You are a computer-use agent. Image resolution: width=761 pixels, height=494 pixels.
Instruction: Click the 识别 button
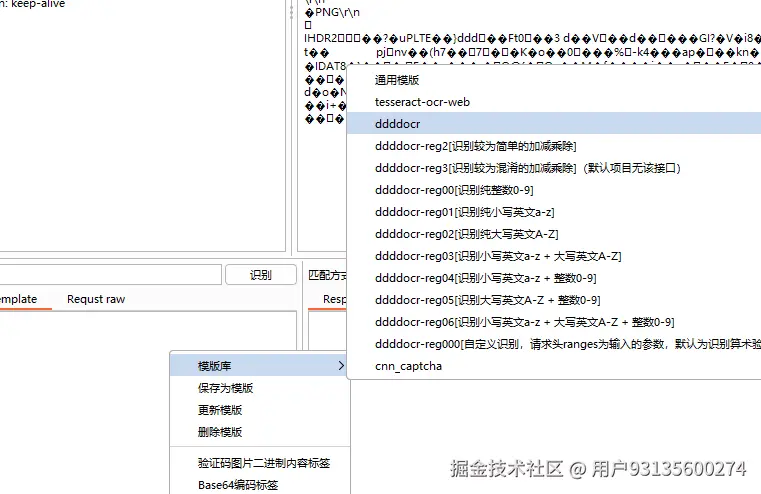261,275
